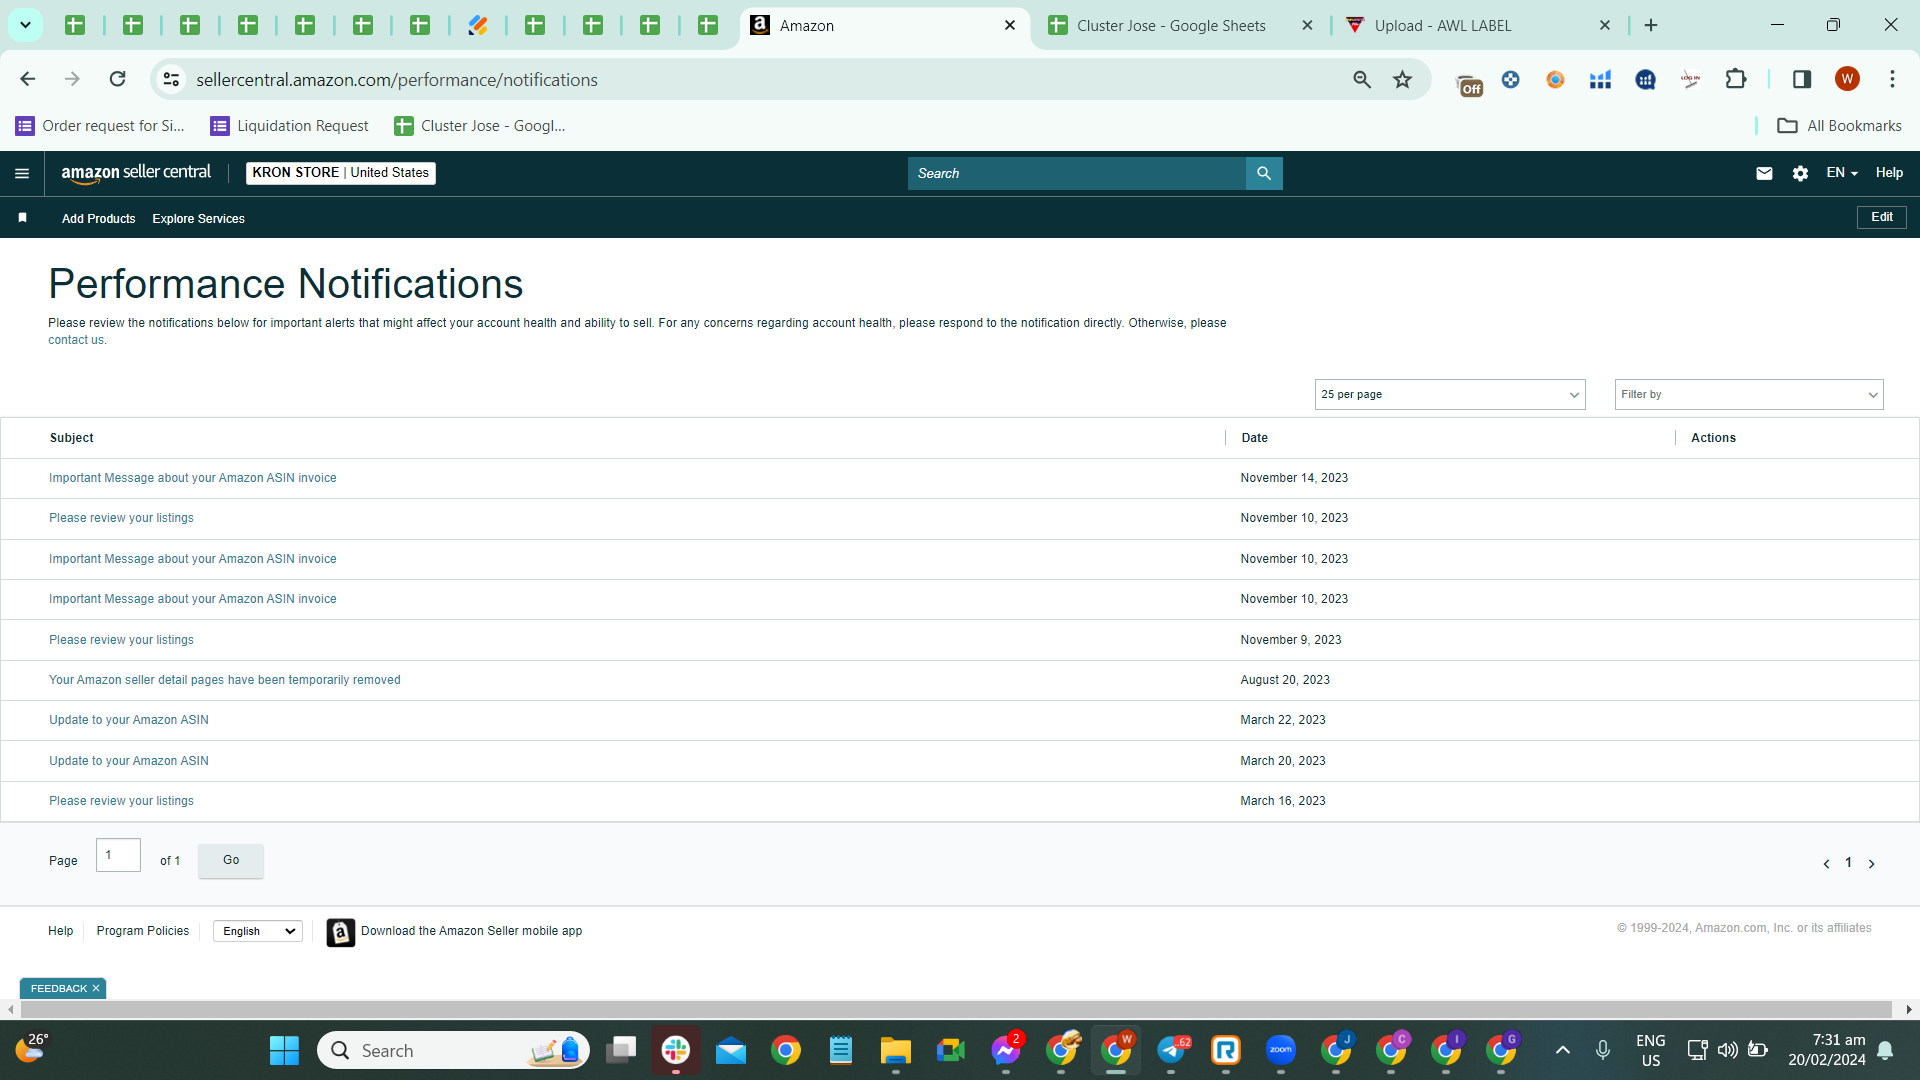The width and height of the screenshot is (1920, 1080).
Task: Open the Chrome Extensions puzzle icon
Action: (x=1736, y=79)
